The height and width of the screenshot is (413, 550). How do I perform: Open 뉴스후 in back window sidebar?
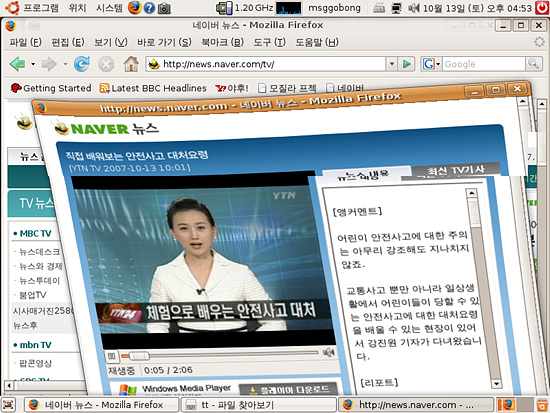pyautogui.click(x=25, y=325)
